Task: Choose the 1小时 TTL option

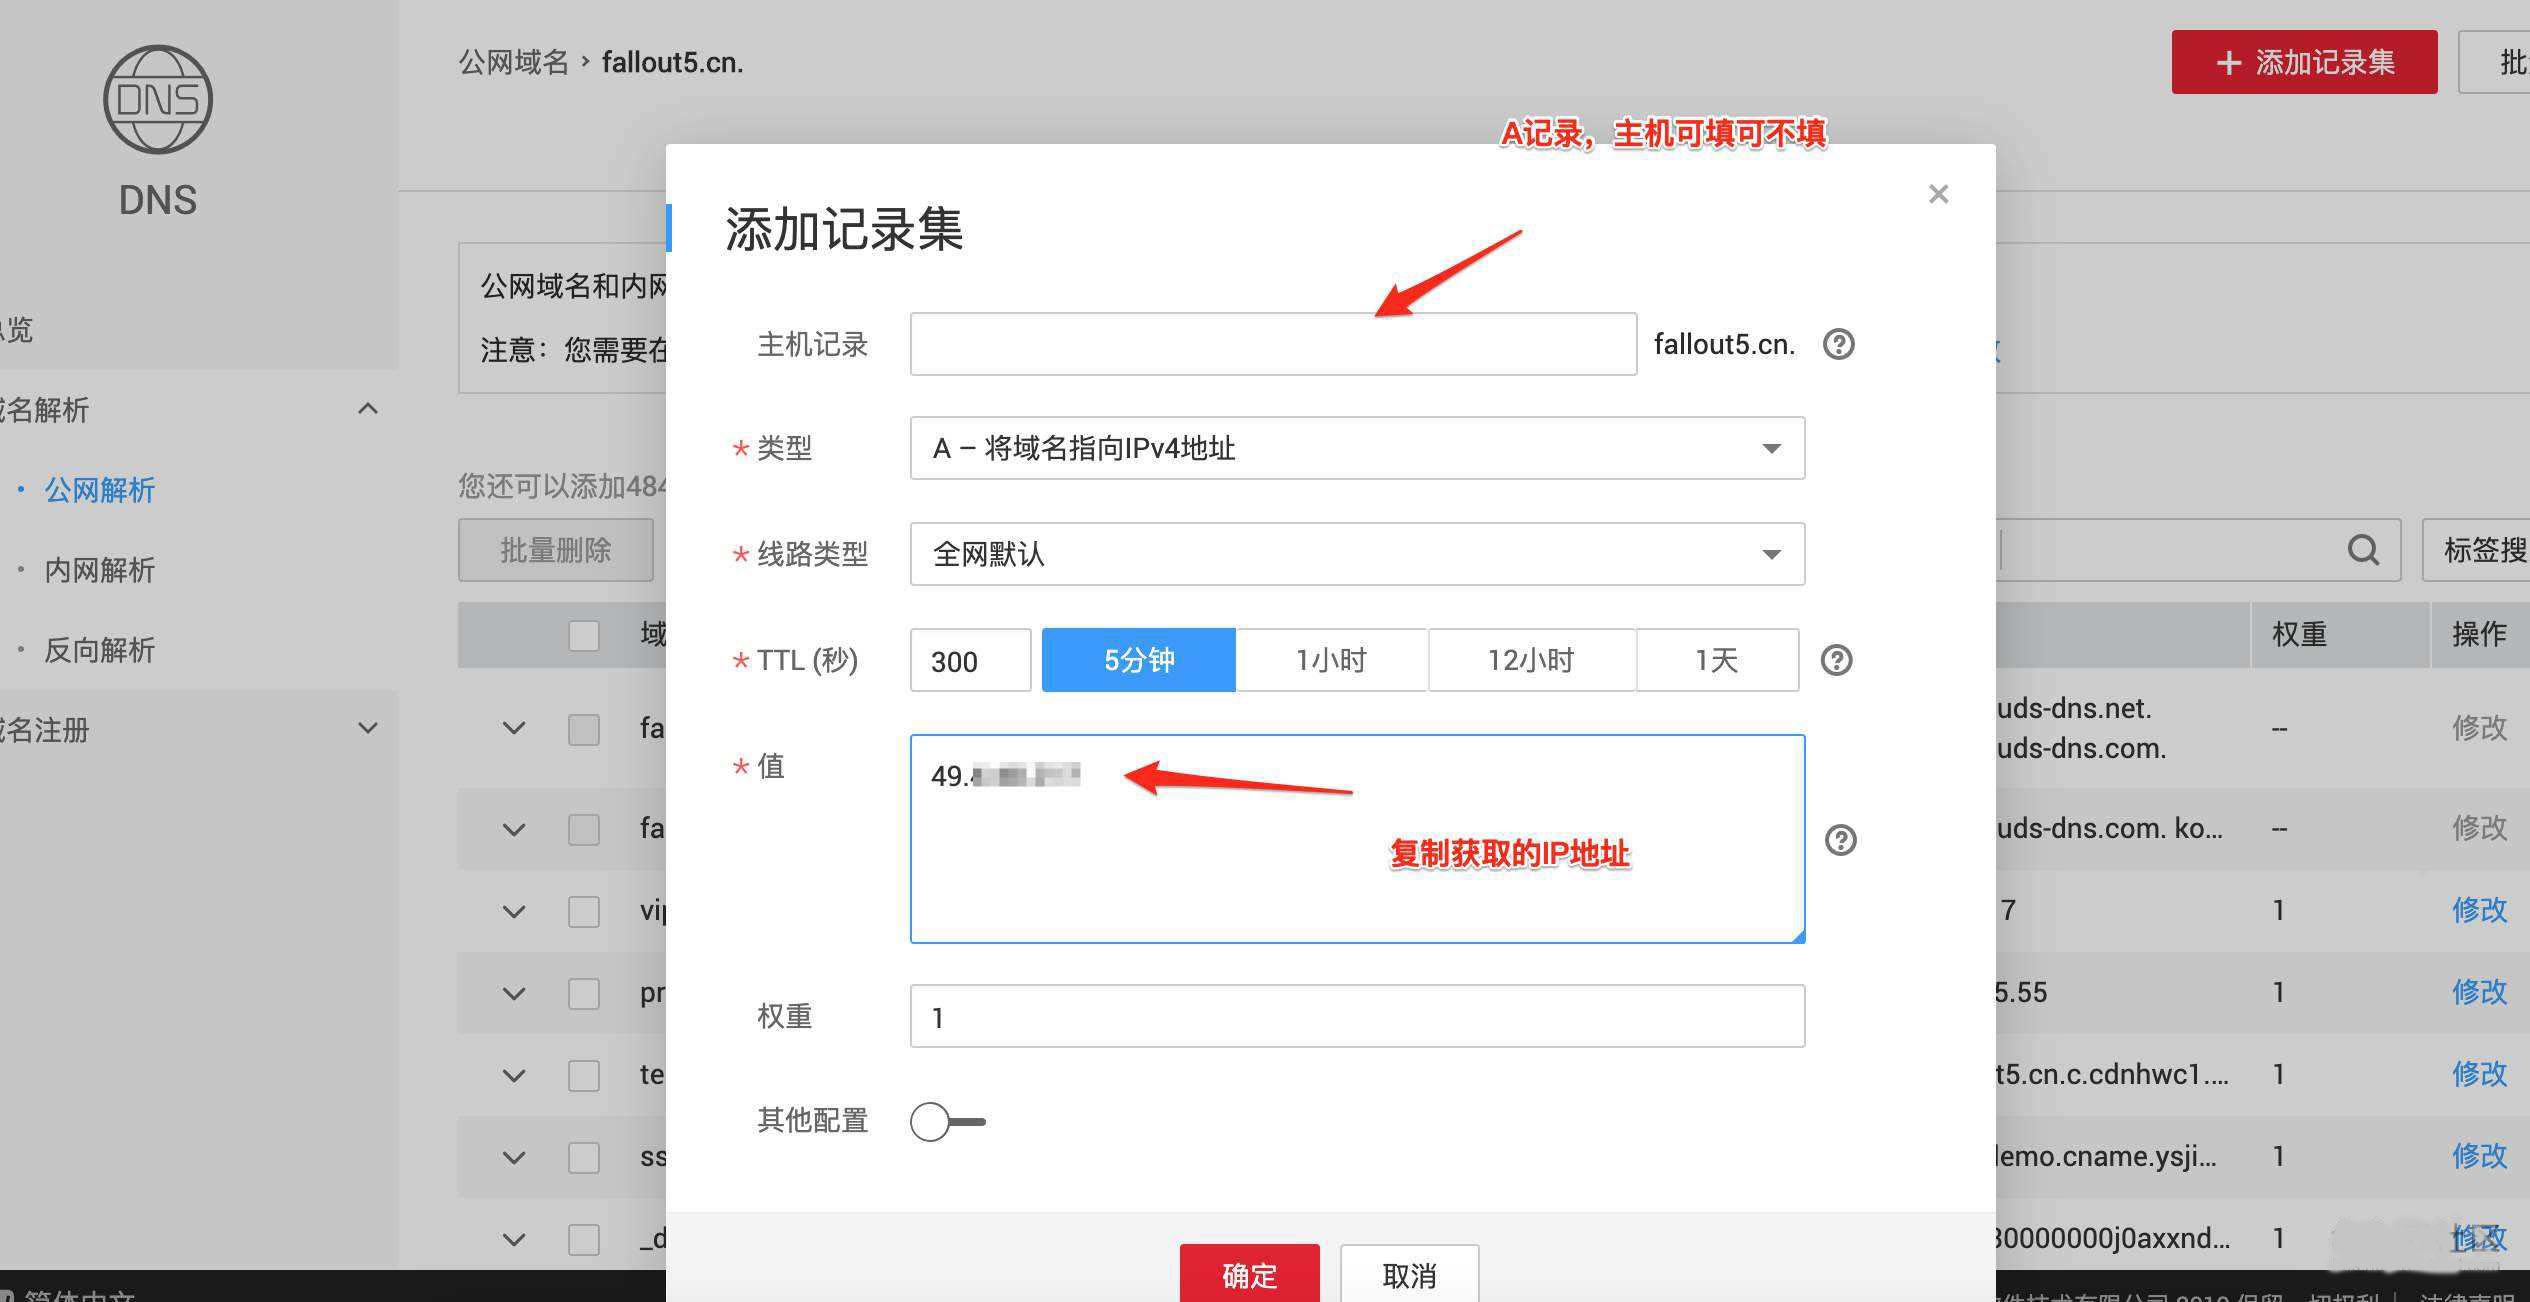Action: click(1331, 660)
